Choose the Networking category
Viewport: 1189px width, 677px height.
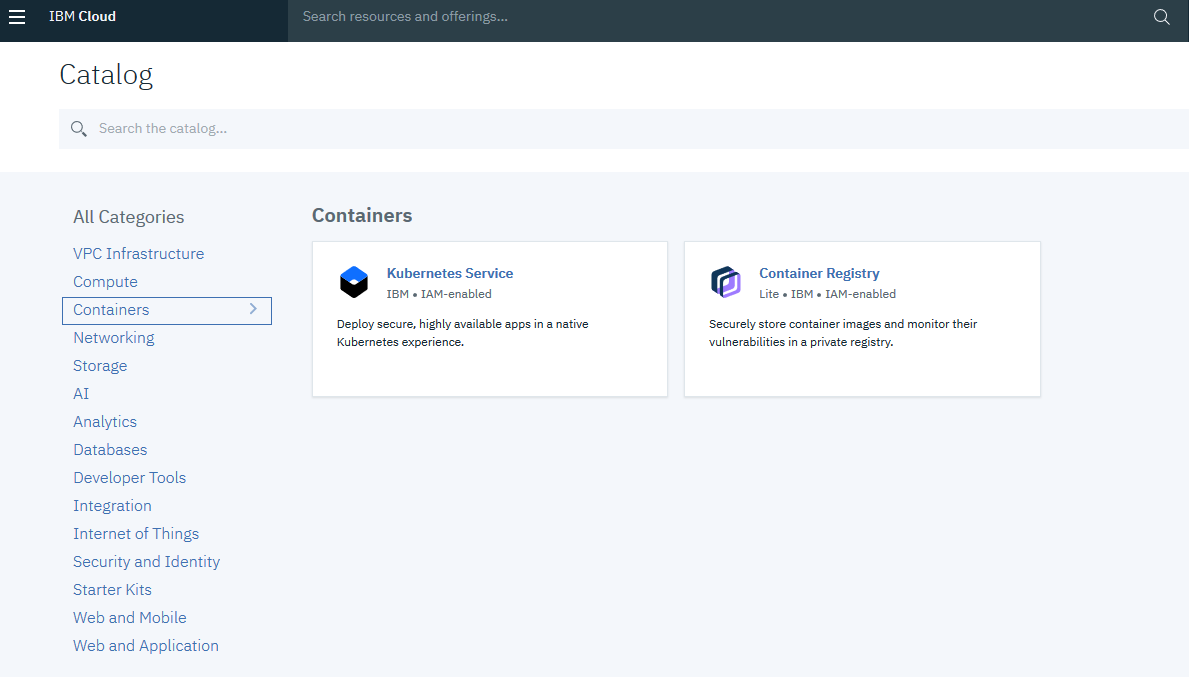[x=114, y=338]
